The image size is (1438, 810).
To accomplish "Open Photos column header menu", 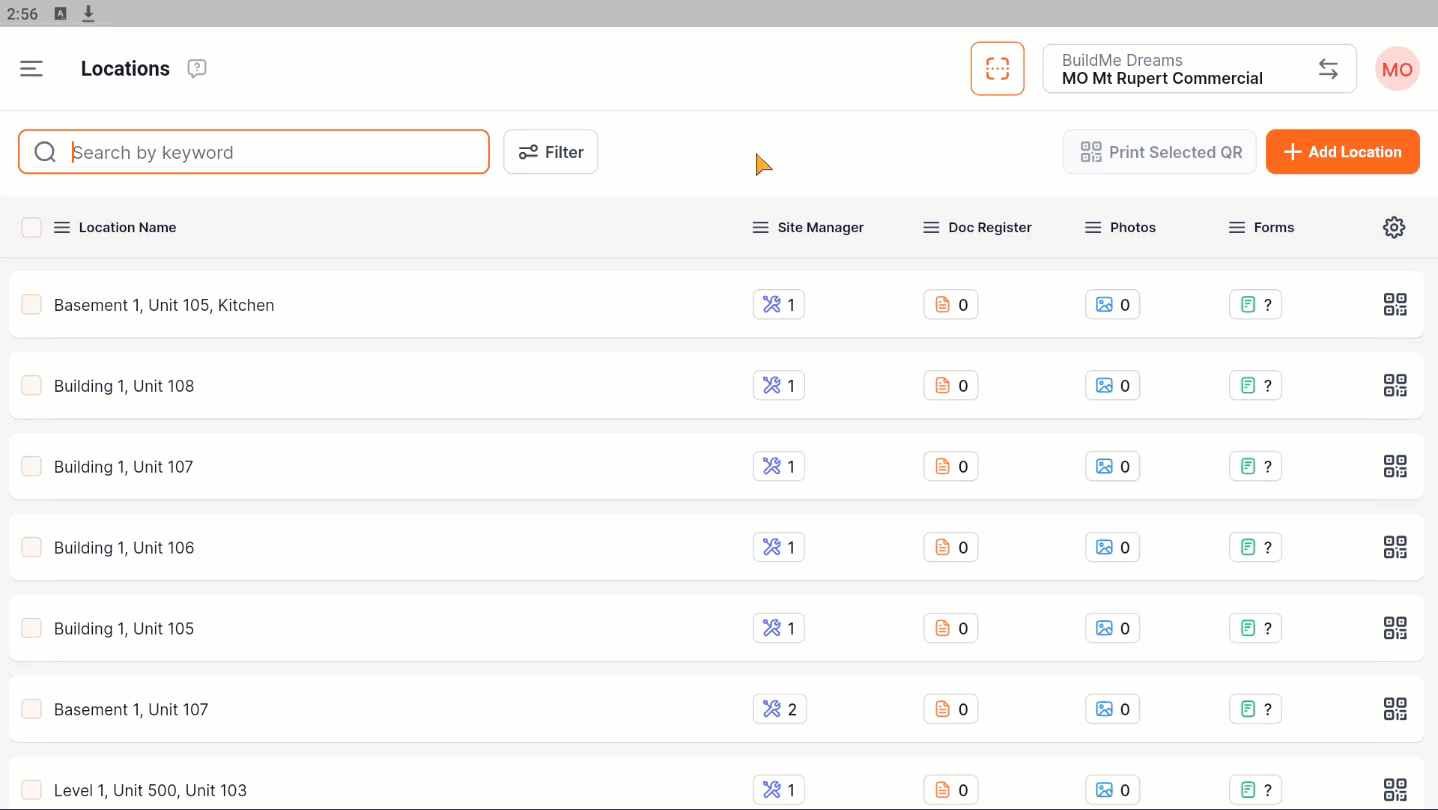I will click(x=1093, y=228).
